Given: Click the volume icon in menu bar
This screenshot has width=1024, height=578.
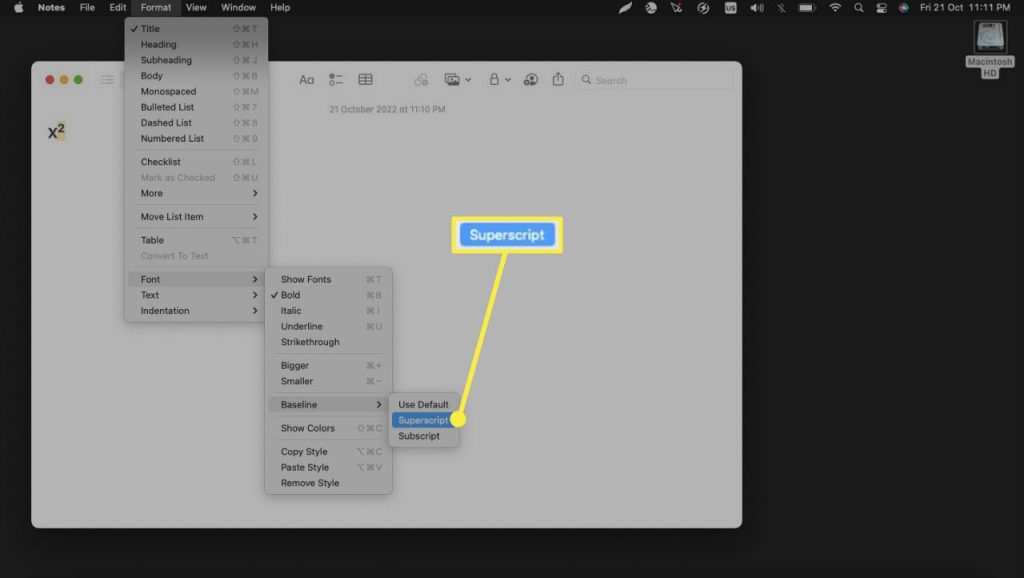Looking at the screenshot, I should pos(757,8).
